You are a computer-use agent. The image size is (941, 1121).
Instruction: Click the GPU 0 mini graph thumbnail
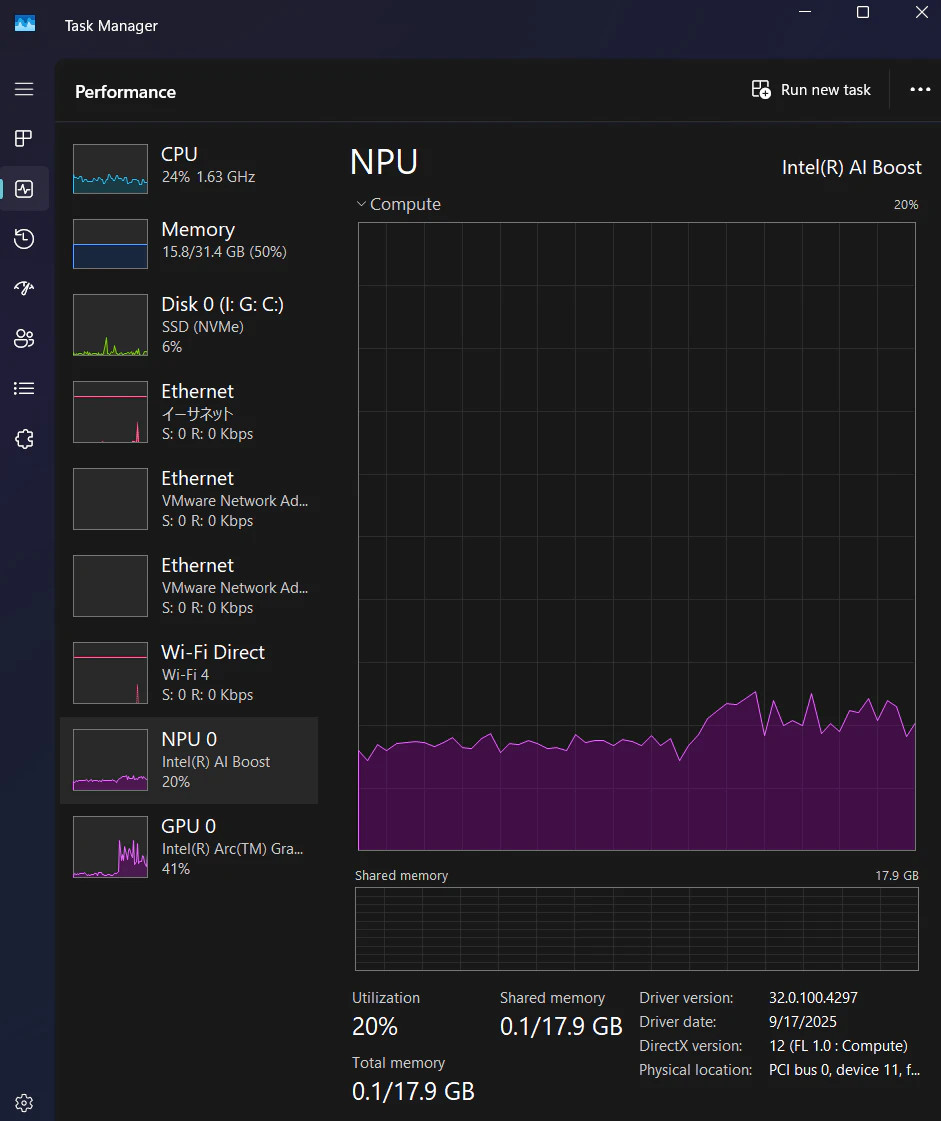click(x=110, y=846)
